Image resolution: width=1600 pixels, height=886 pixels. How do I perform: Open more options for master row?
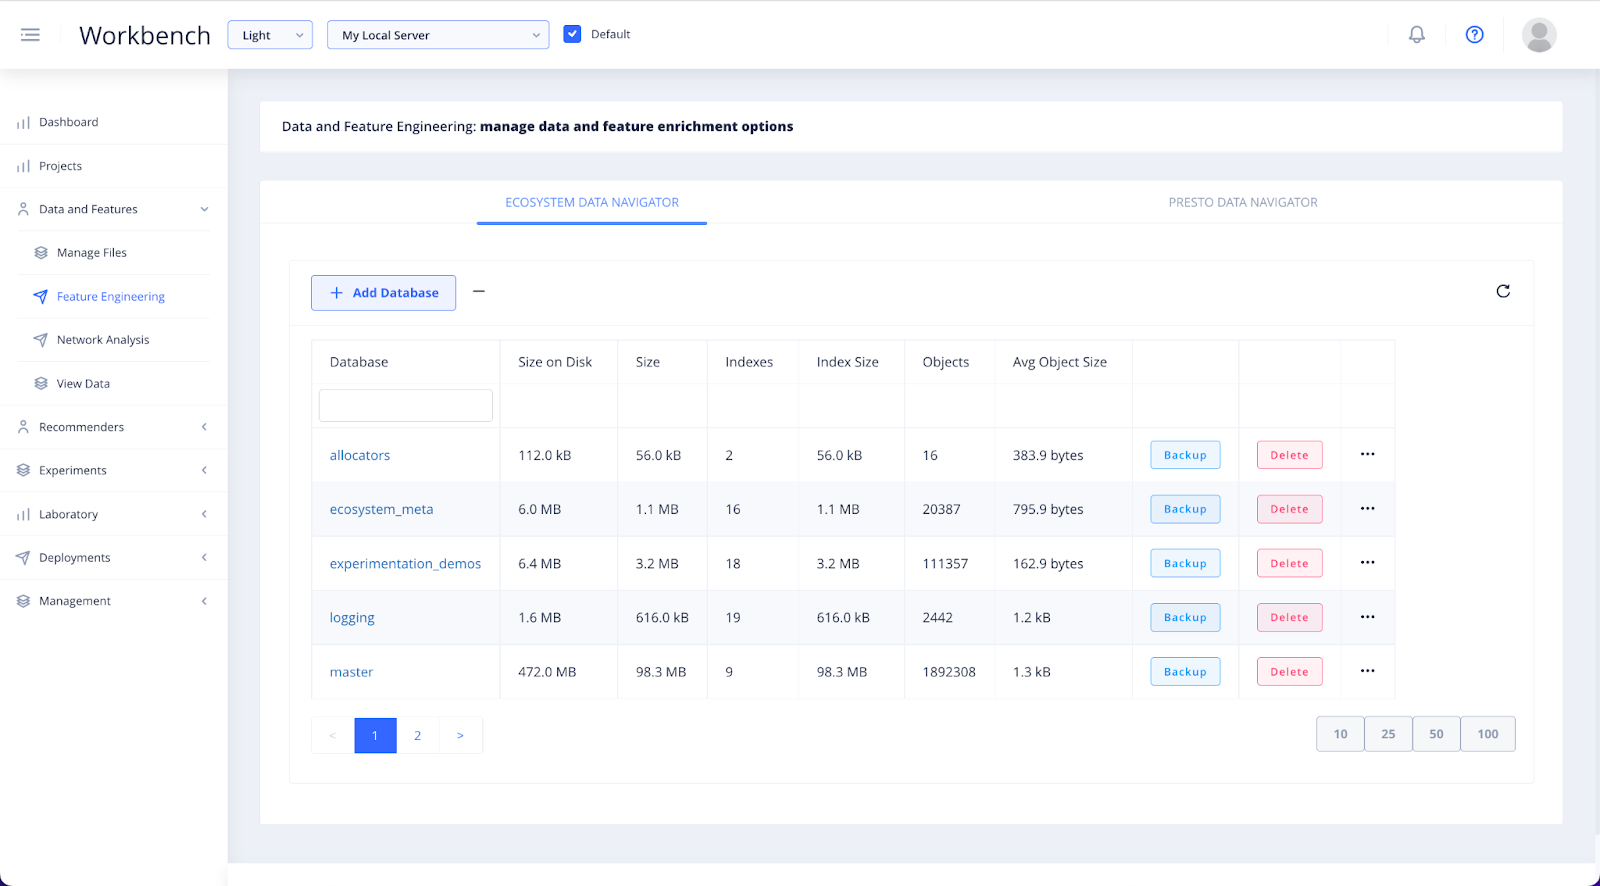[x=1367, y=671]
